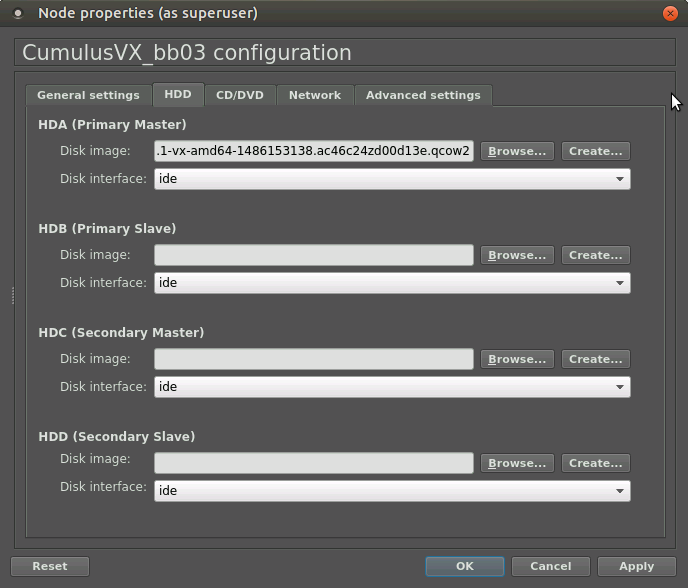Screen dimensions: 688x588
Task: Switch to the General settings tab
Action: click(88, 95)
